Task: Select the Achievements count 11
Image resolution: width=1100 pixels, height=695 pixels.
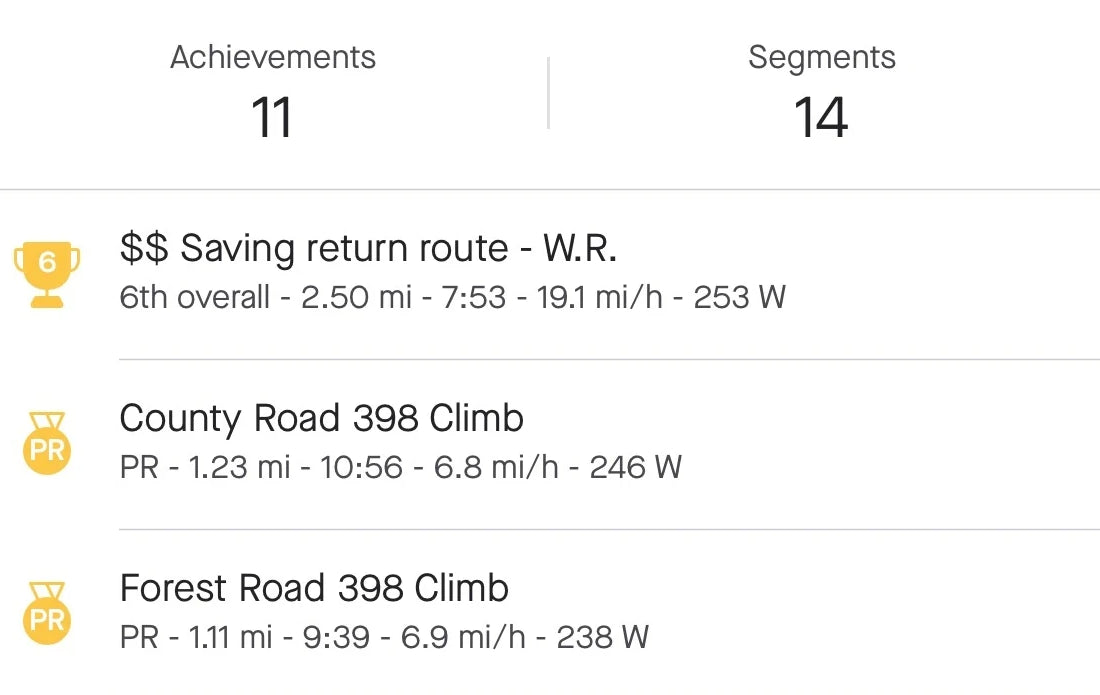Action: pyautogui.click(x=271, y=118)
